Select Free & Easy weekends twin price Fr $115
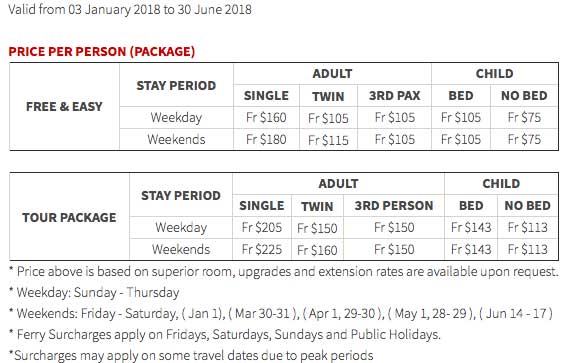 328,140
